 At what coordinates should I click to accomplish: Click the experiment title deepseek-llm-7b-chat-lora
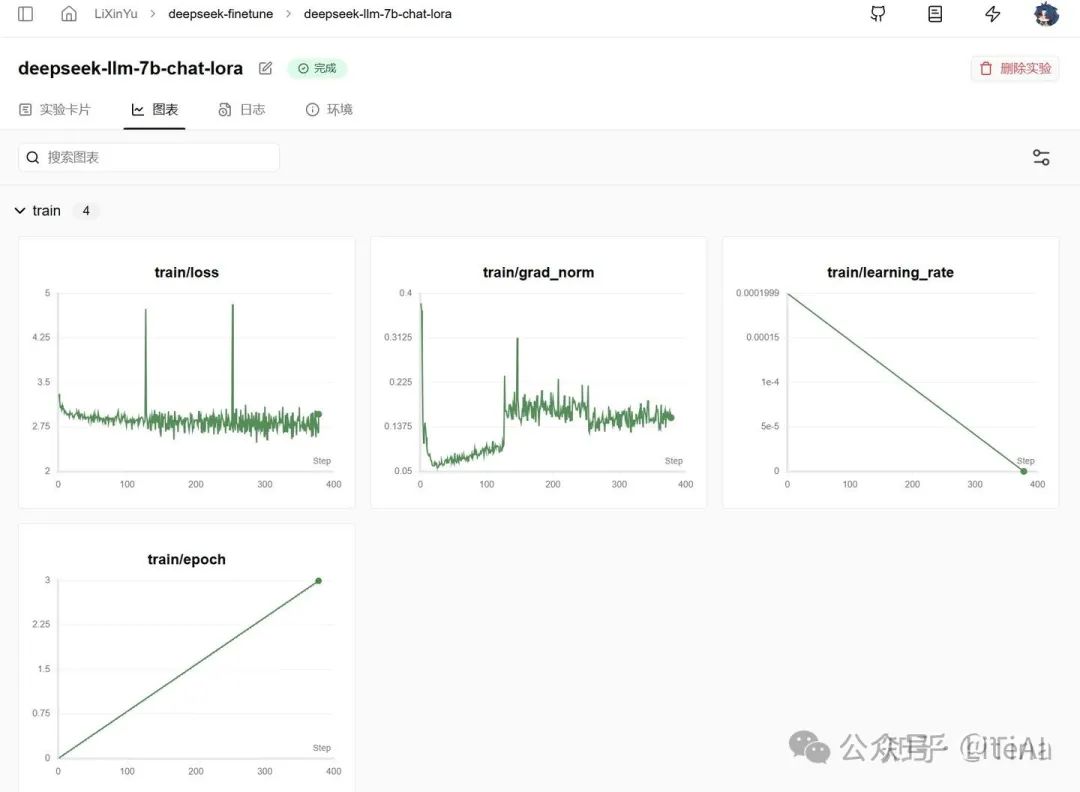coord(130,68)
